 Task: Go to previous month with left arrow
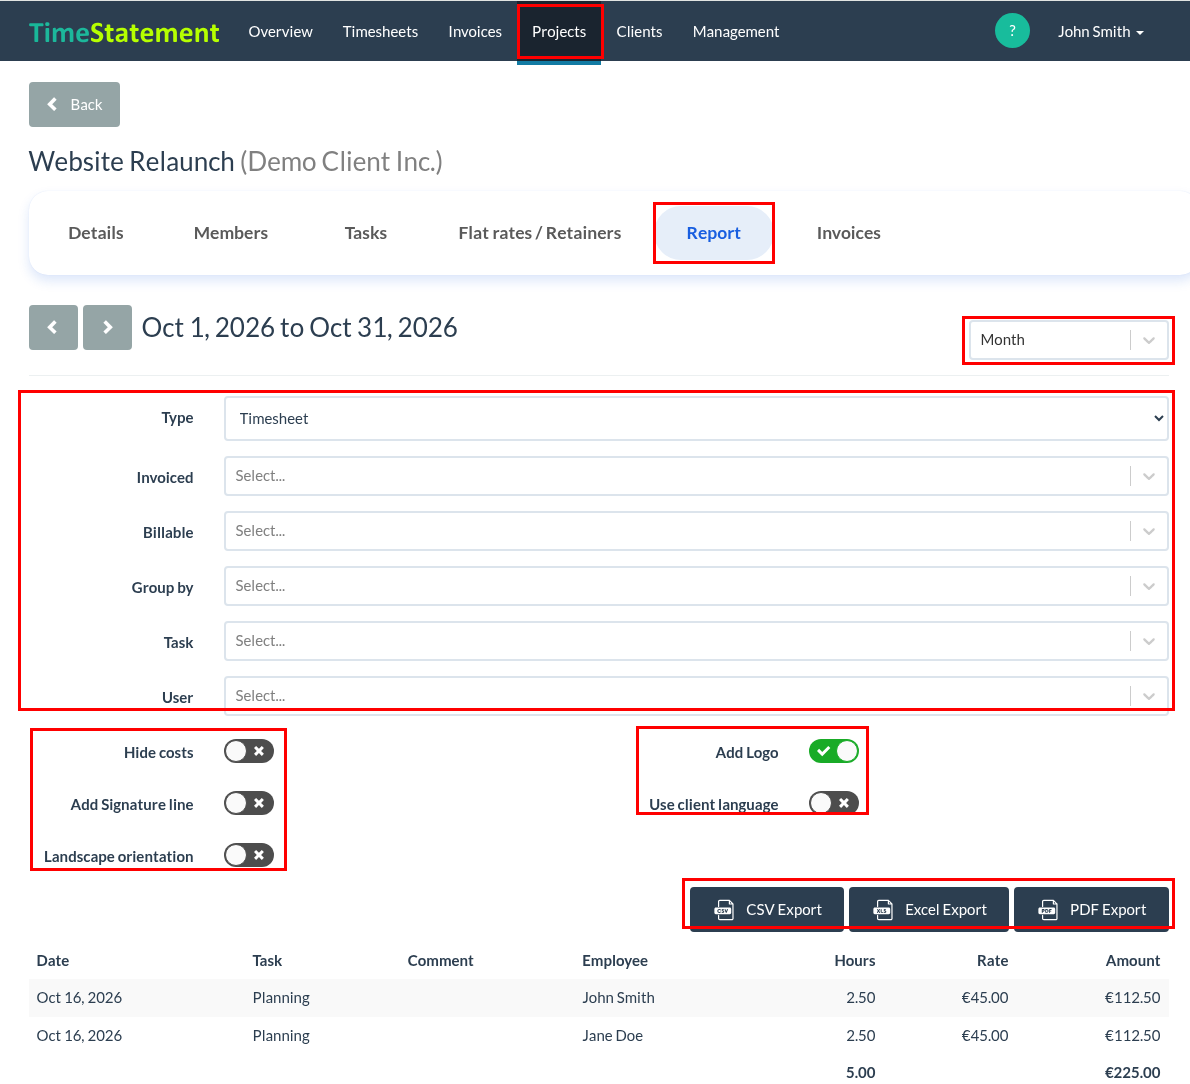[53, 327]
